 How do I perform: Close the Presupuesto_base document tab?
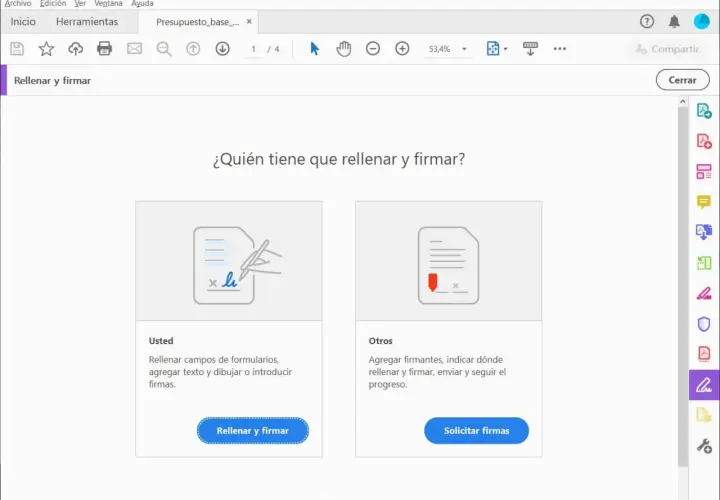249,22
